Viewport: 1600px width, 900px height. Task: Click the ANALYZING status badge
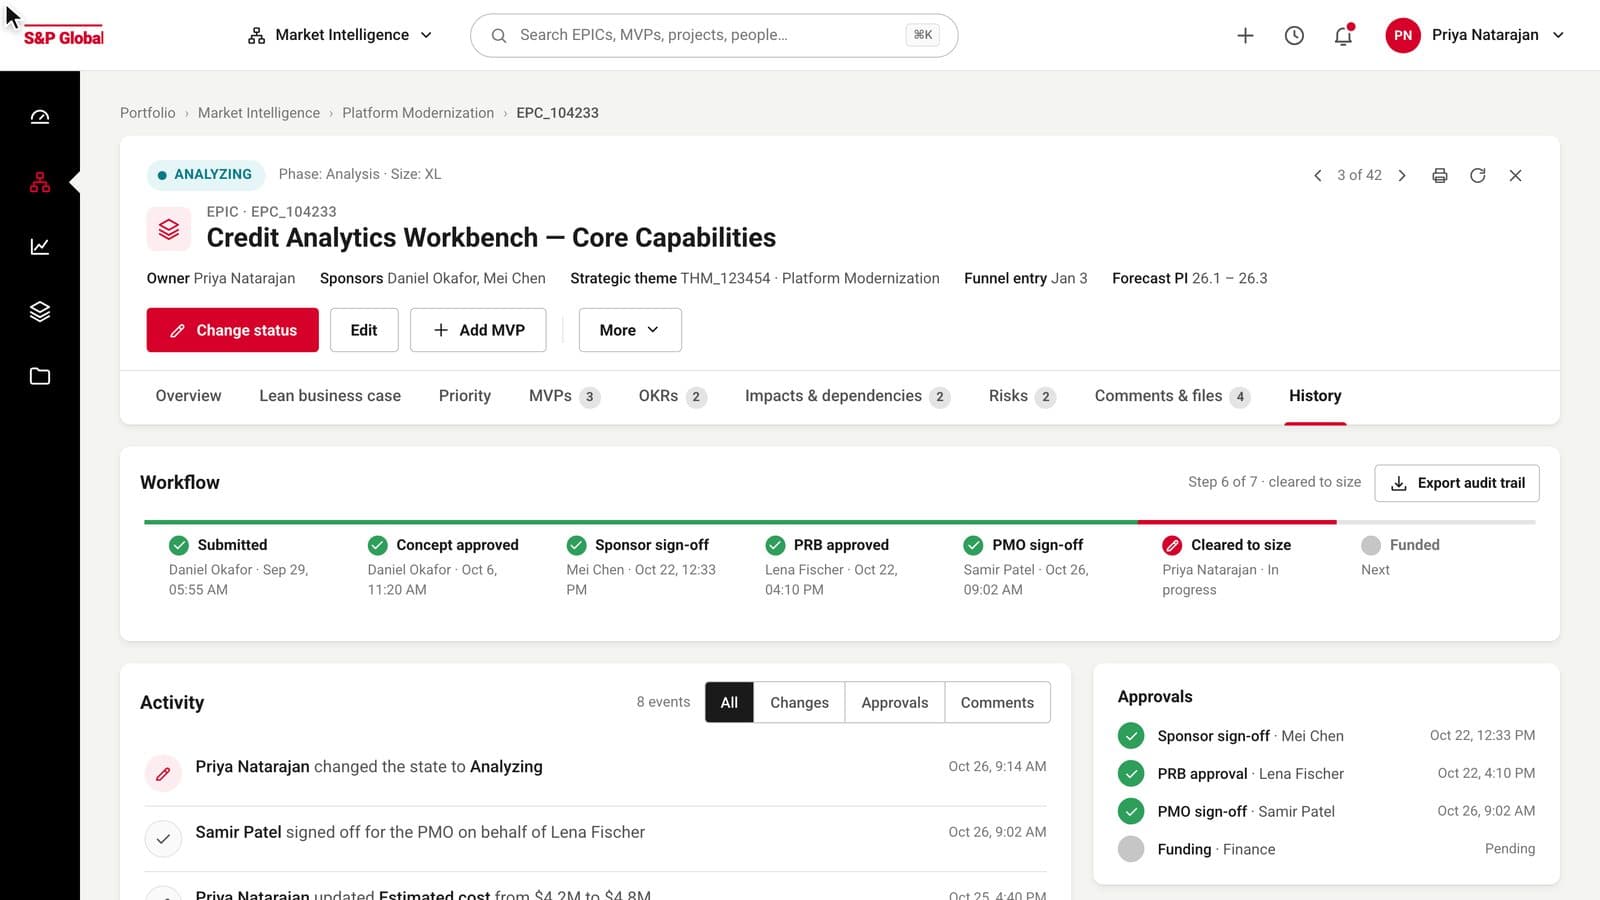(x=206, y=174)
